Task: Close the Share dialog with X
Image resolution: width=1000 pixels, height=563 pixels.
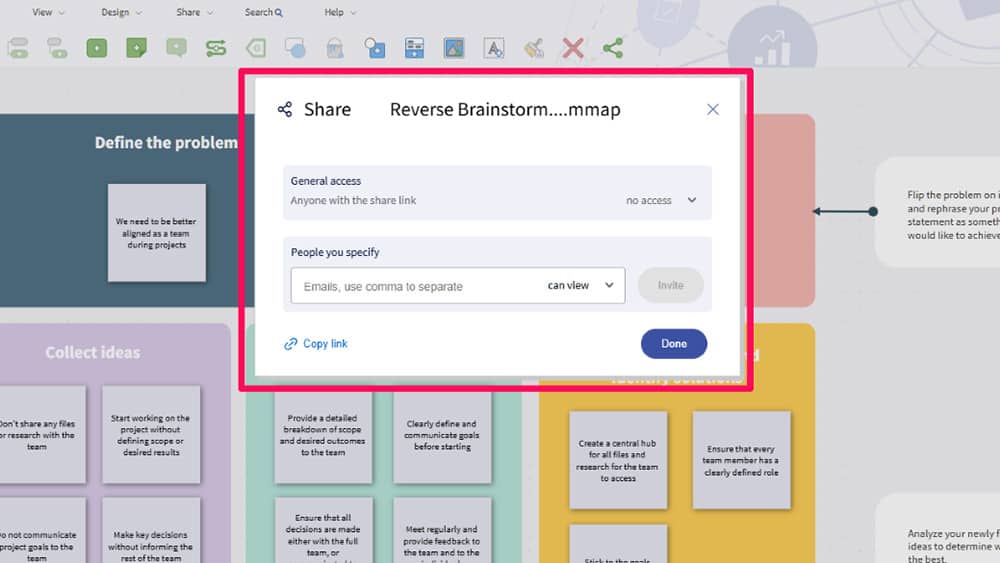Action: pos(713,110)
